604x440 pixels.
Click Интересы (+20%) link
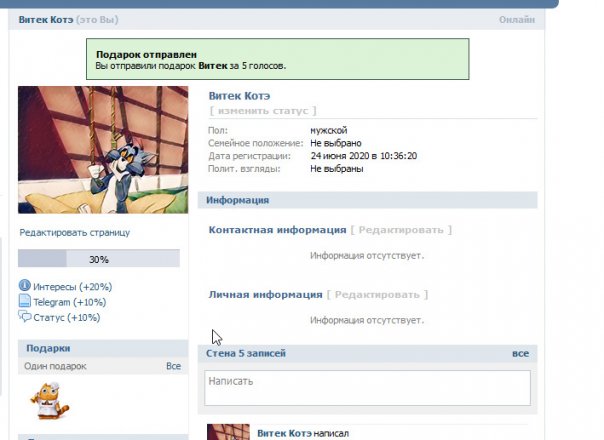[x=72, y=287]
